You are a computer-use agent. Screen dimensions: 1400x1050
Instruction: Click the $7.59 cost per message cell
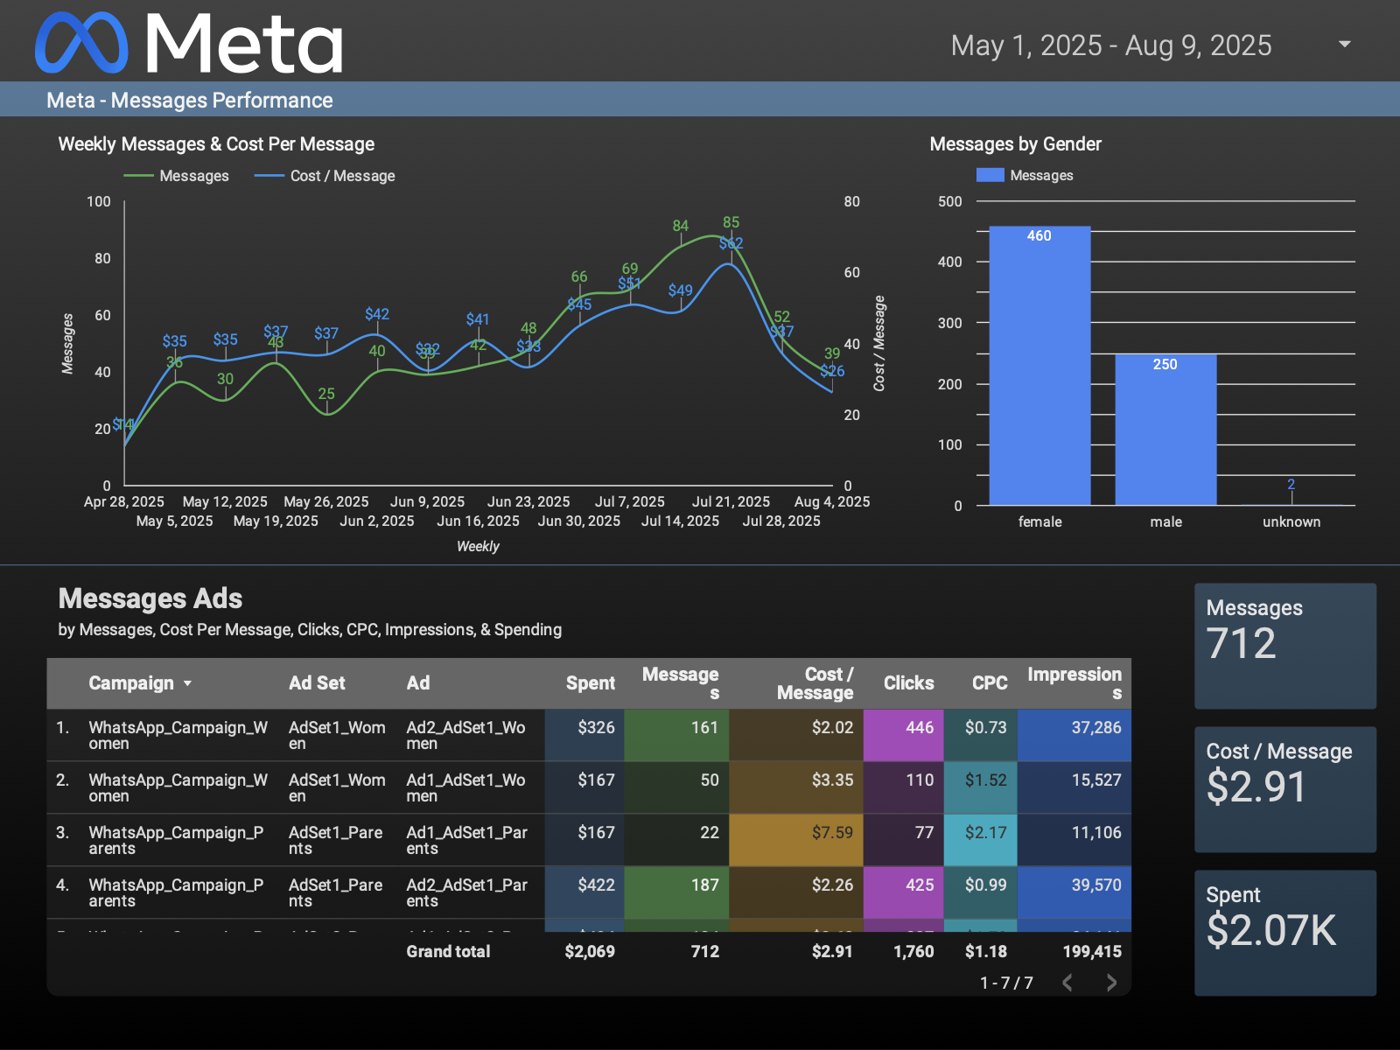pos(796,841)
